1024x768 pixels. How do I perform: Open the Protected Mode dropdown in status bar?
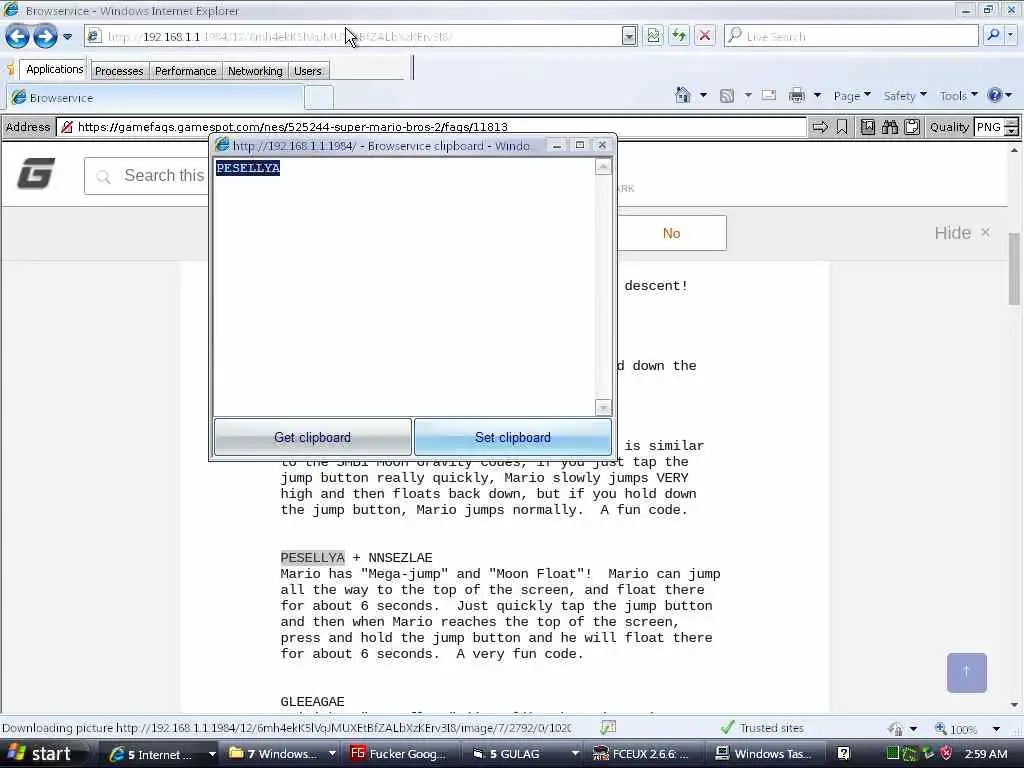point(913,729)
